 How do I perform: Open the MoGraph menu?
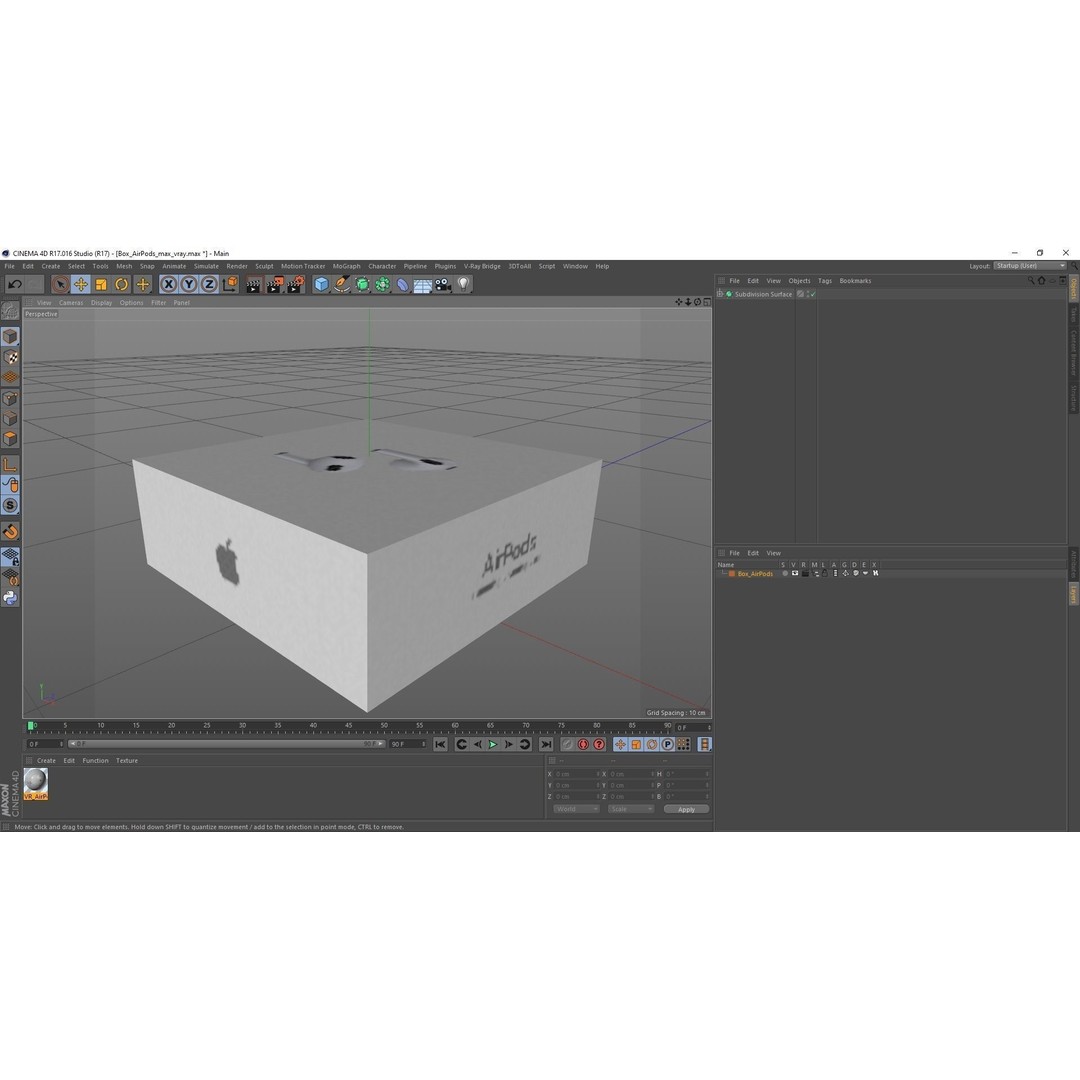346,267
